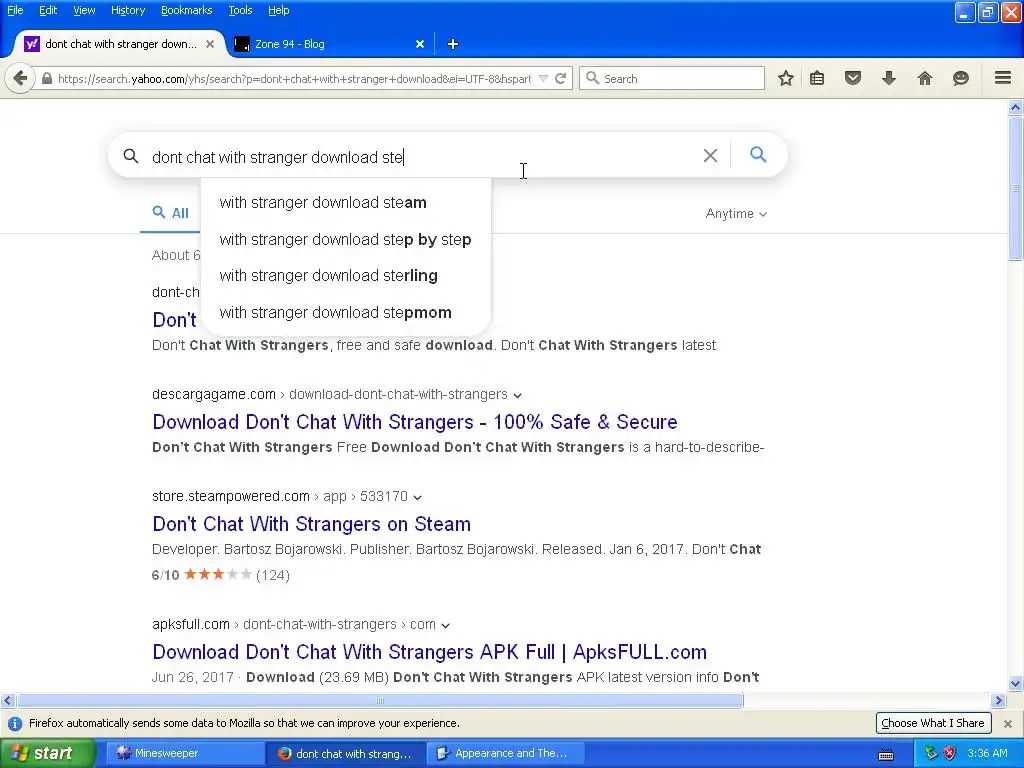The image size is (1024, 768).
Task: Open the URL bar history dropdown arrow
Action: (543, 78)
